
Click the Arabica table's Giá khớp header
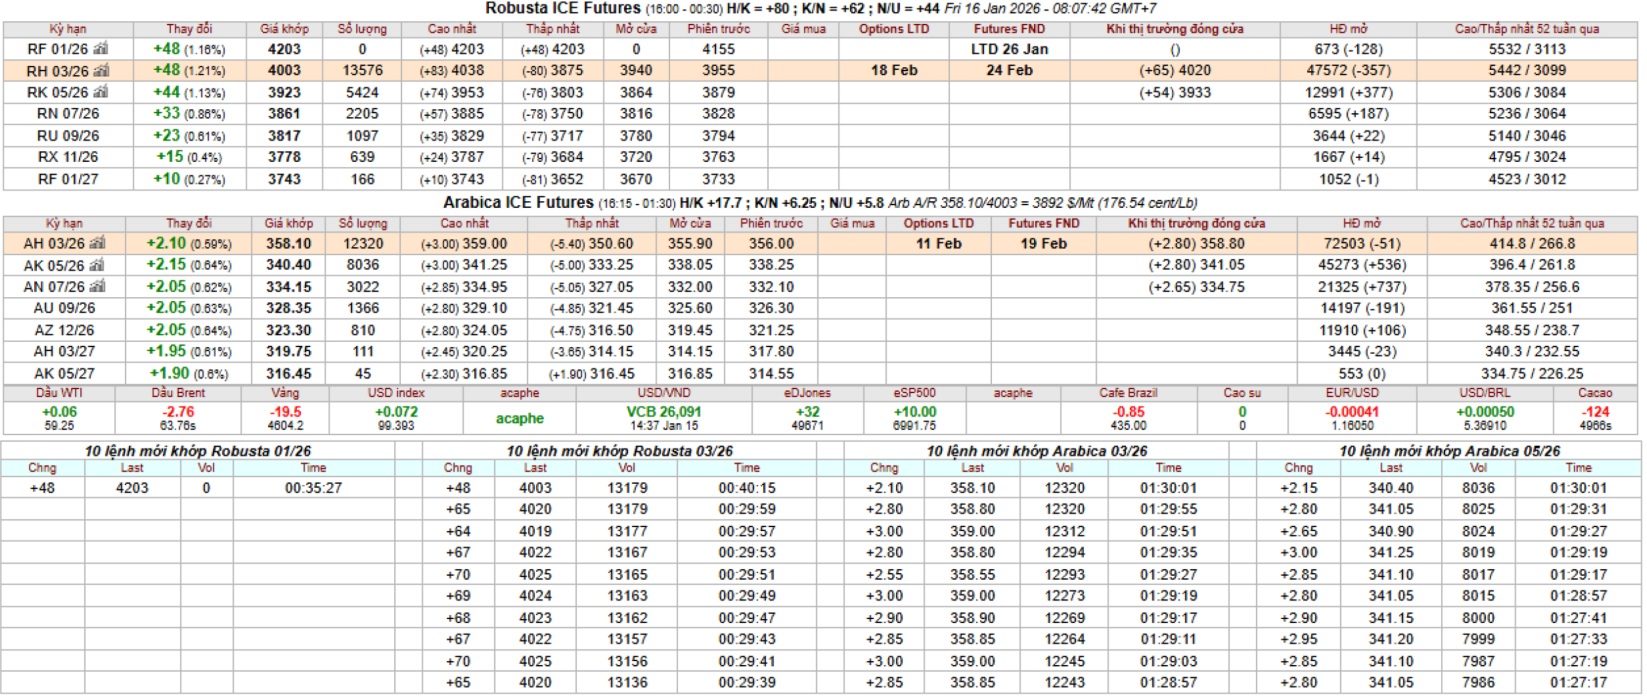(288, 223)
